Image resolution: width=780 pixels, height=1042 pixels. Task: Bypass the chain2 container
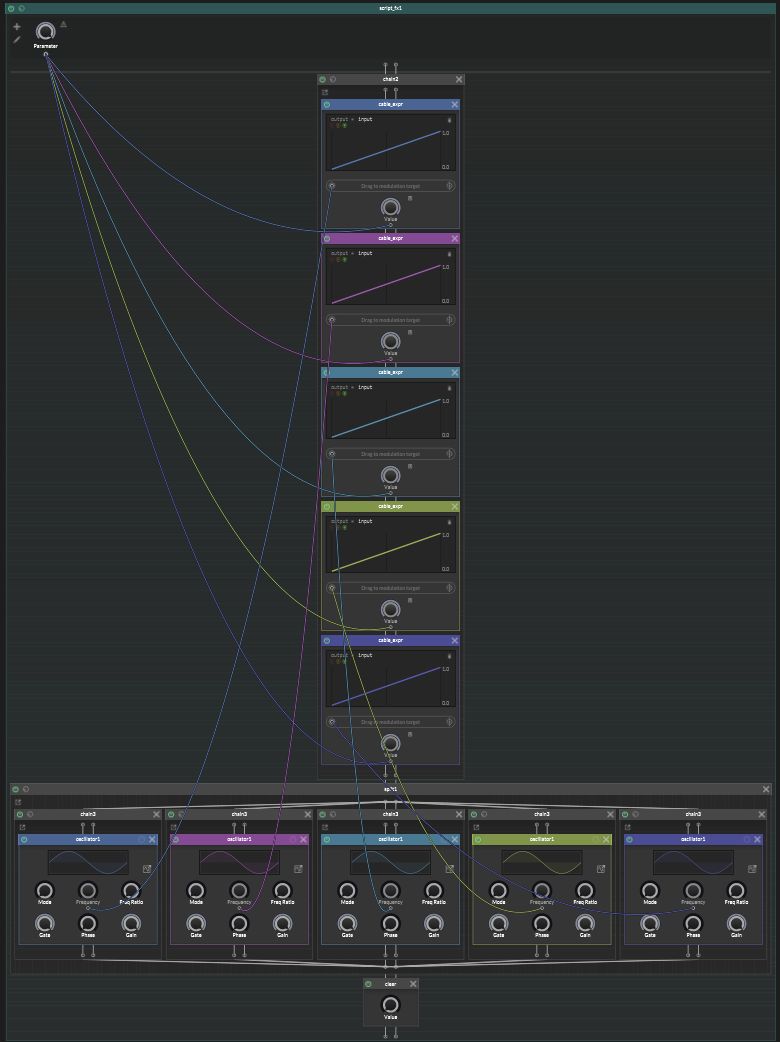[322, 79]
